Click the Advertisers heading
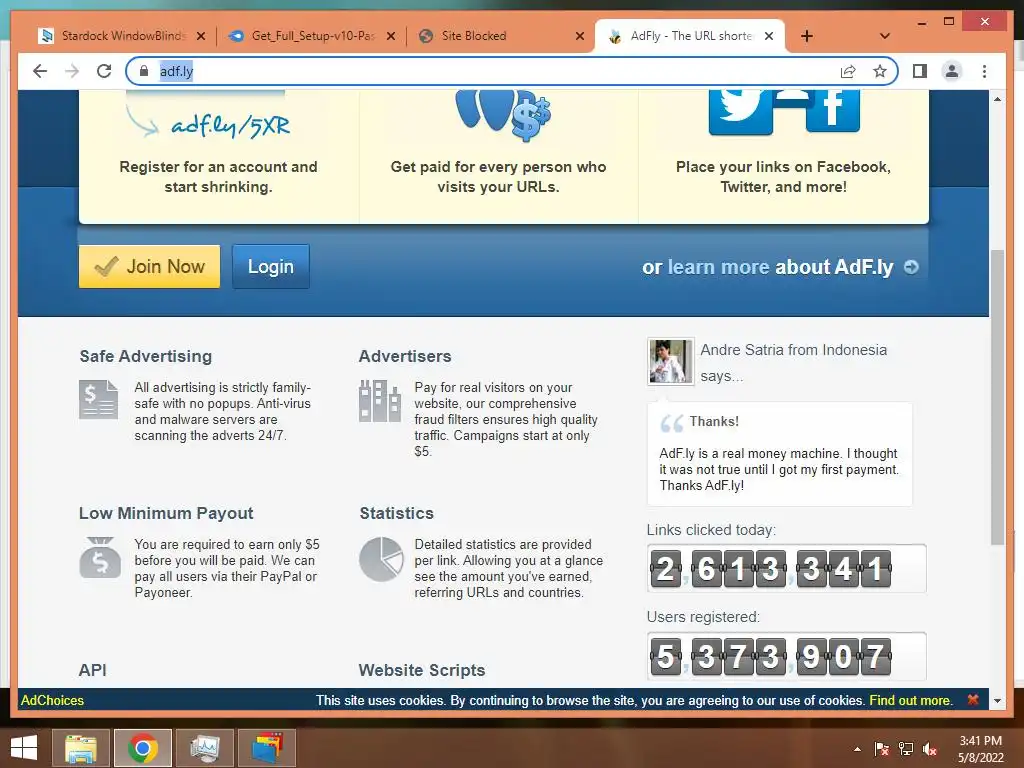The height and width of the screenshot is (768, 1024). (405, 356)
